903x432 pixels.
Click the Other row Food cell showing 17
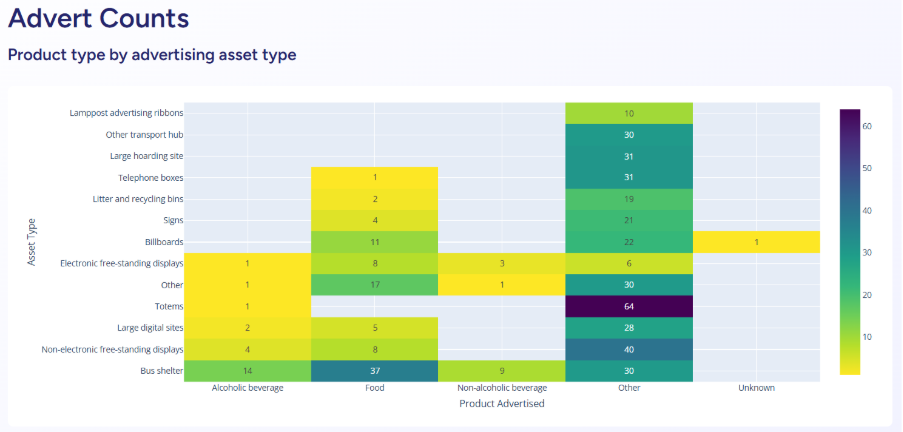374,285
